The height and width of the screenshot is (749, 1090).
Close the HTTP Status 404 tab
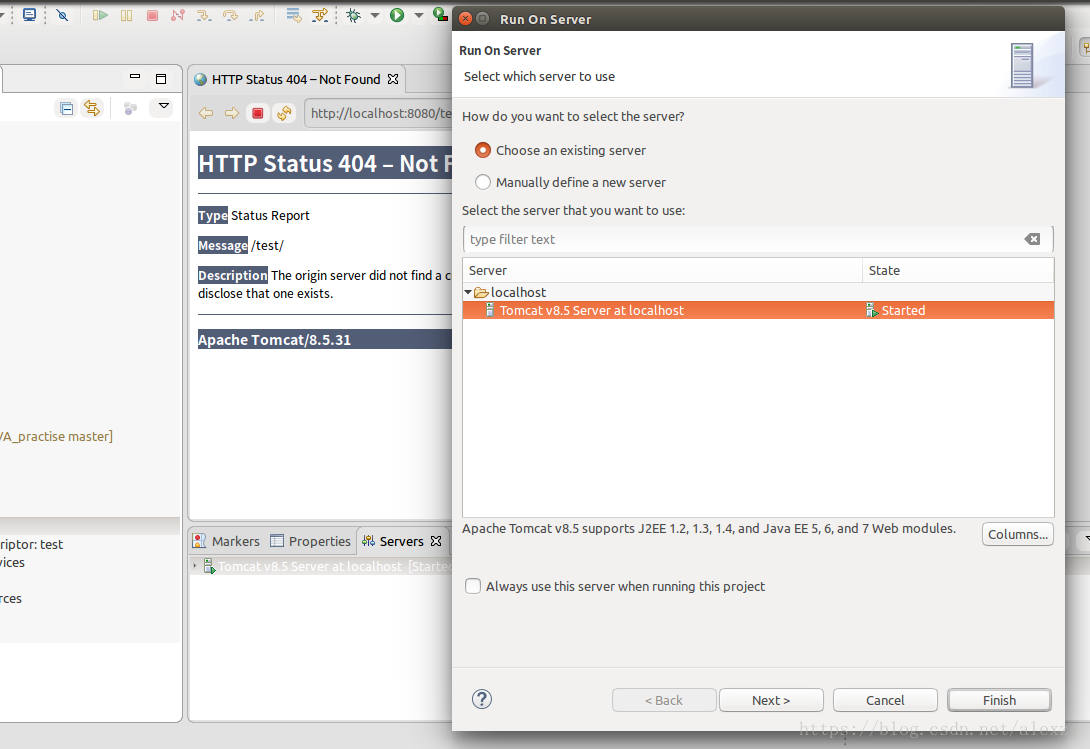(x=393, y=79)
